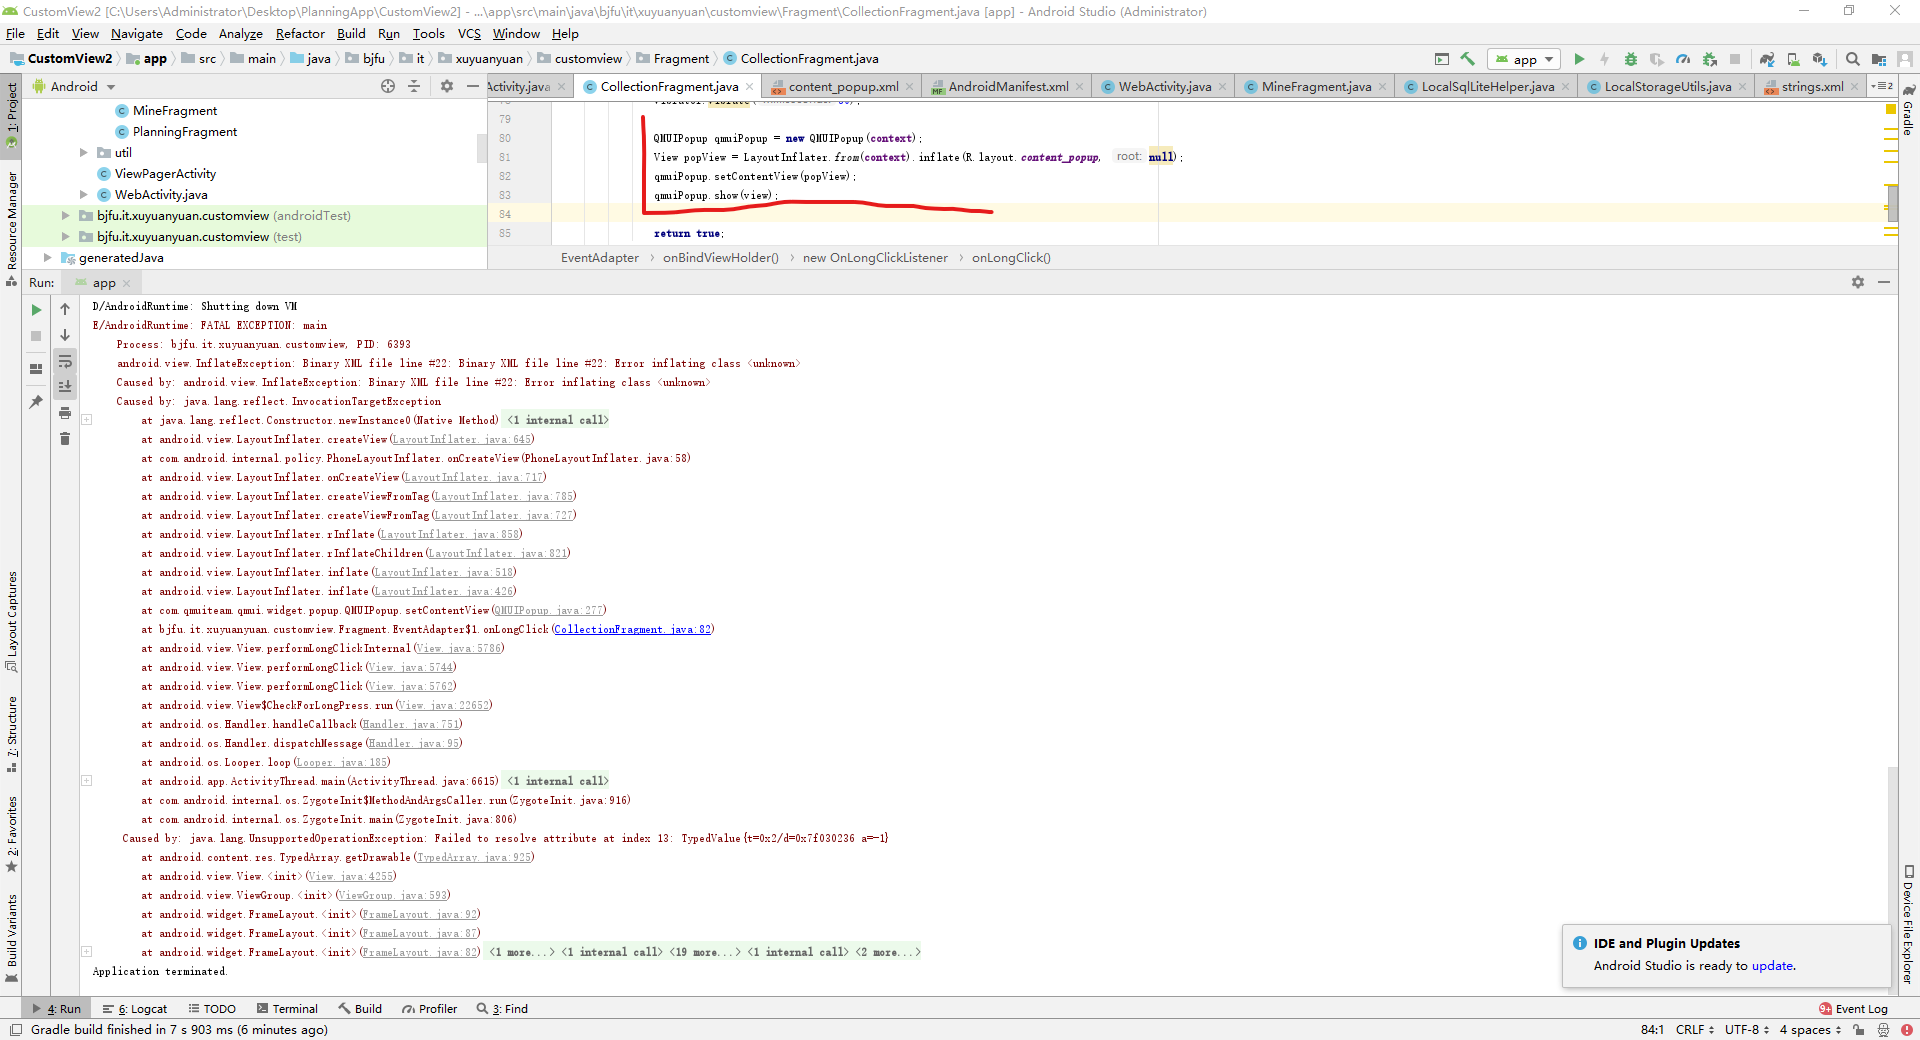Image resolution: width=1920 pixels, height=1040 pixels.
Task: Toggle the Resource Manager side panel
Action: coord(11,228)
